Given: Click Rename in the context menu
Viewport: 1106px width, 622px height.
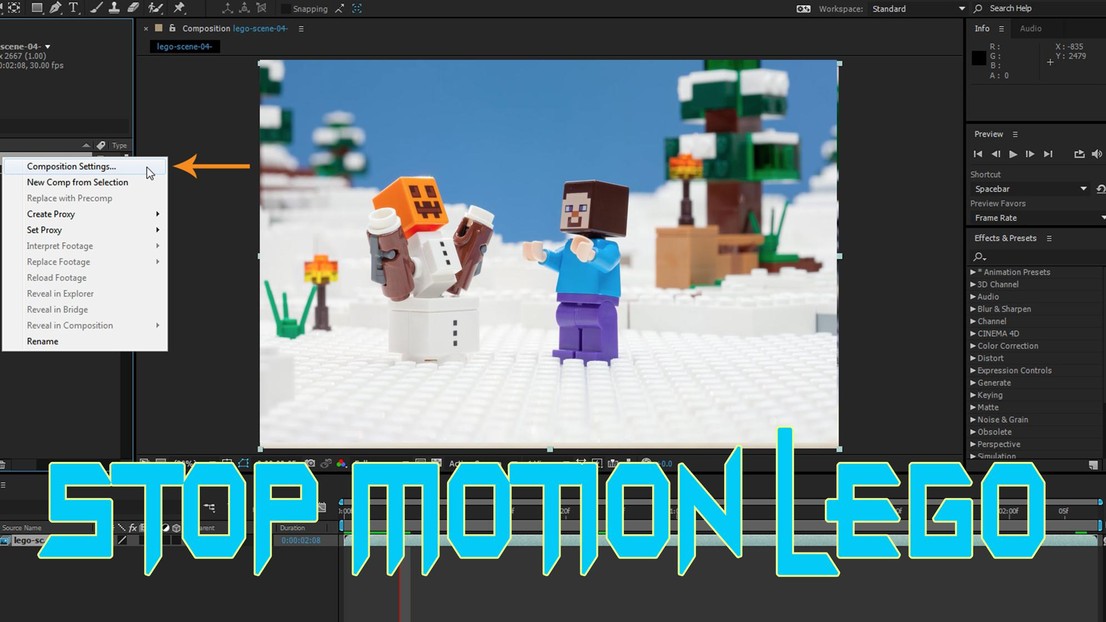Looking at the screenshot, I should click(x=42, y=342).
